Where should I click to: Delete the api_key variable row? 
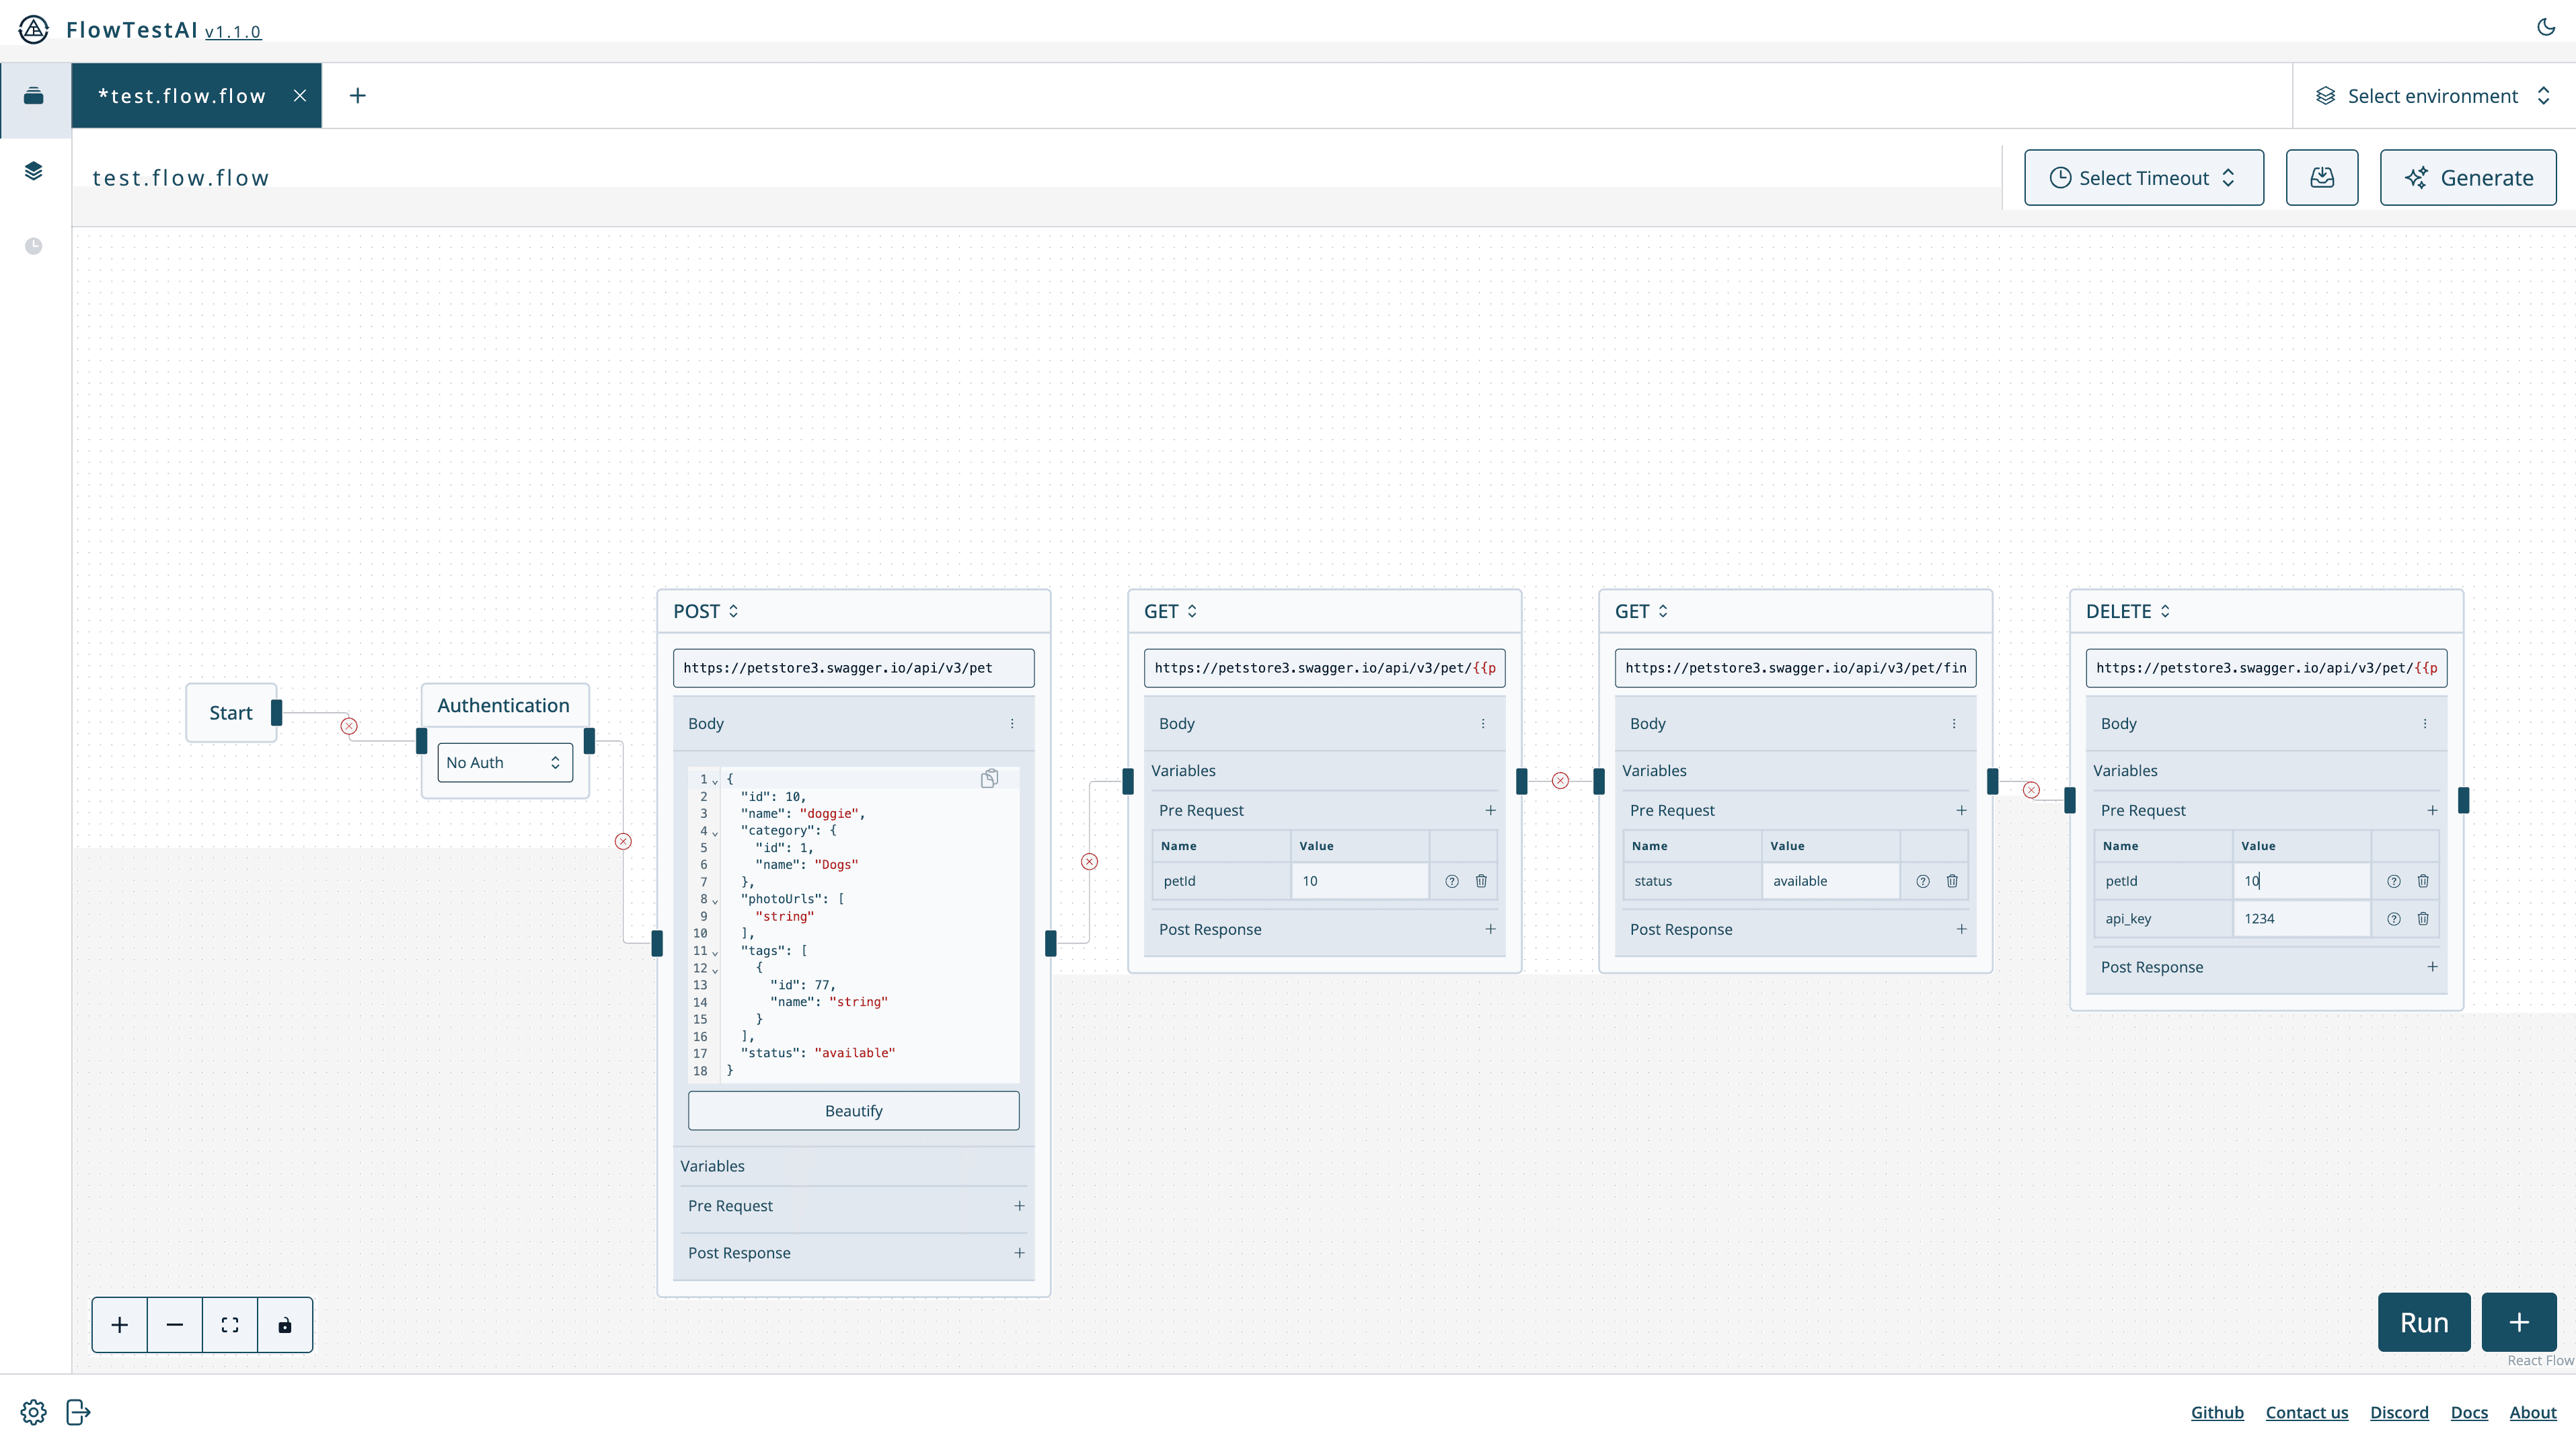pyautogui.click(x=2423, y=919)
